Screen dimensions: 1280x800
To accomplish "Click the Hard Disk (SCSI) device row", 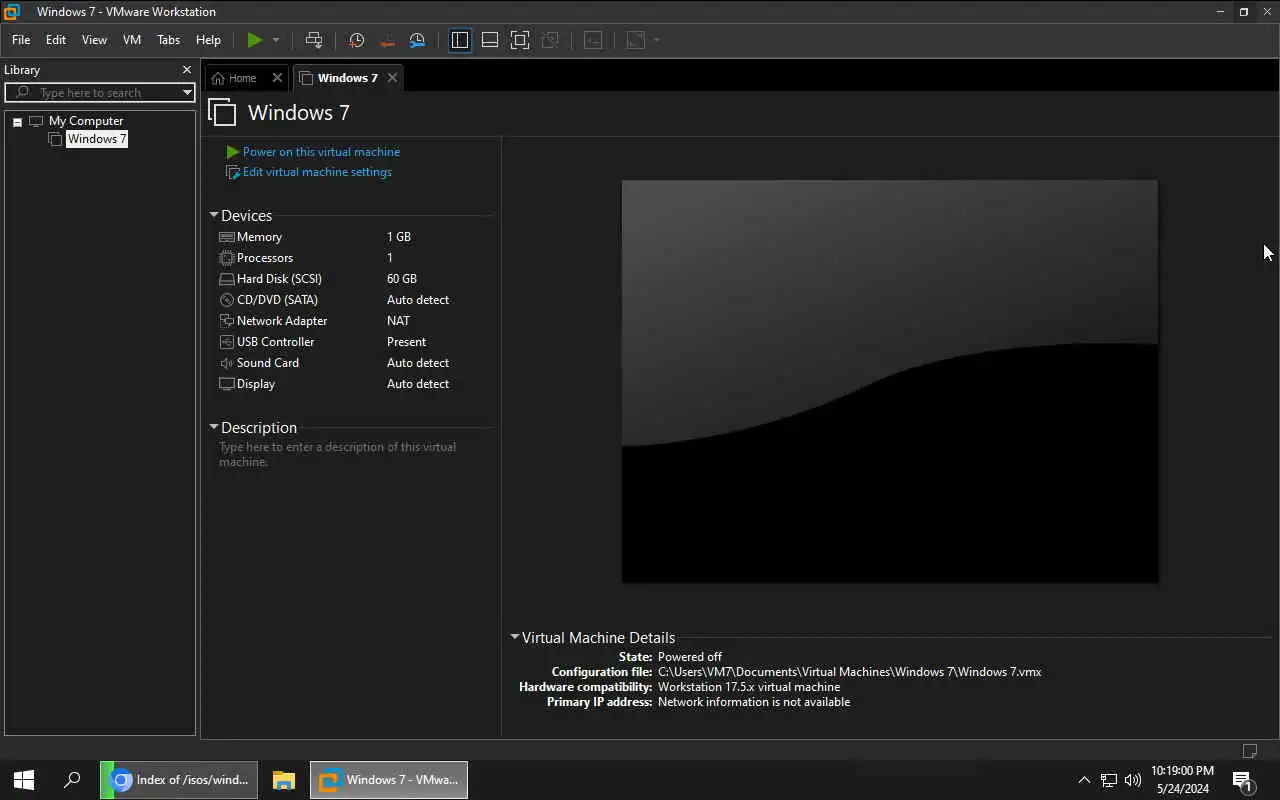I will point(354,279).
